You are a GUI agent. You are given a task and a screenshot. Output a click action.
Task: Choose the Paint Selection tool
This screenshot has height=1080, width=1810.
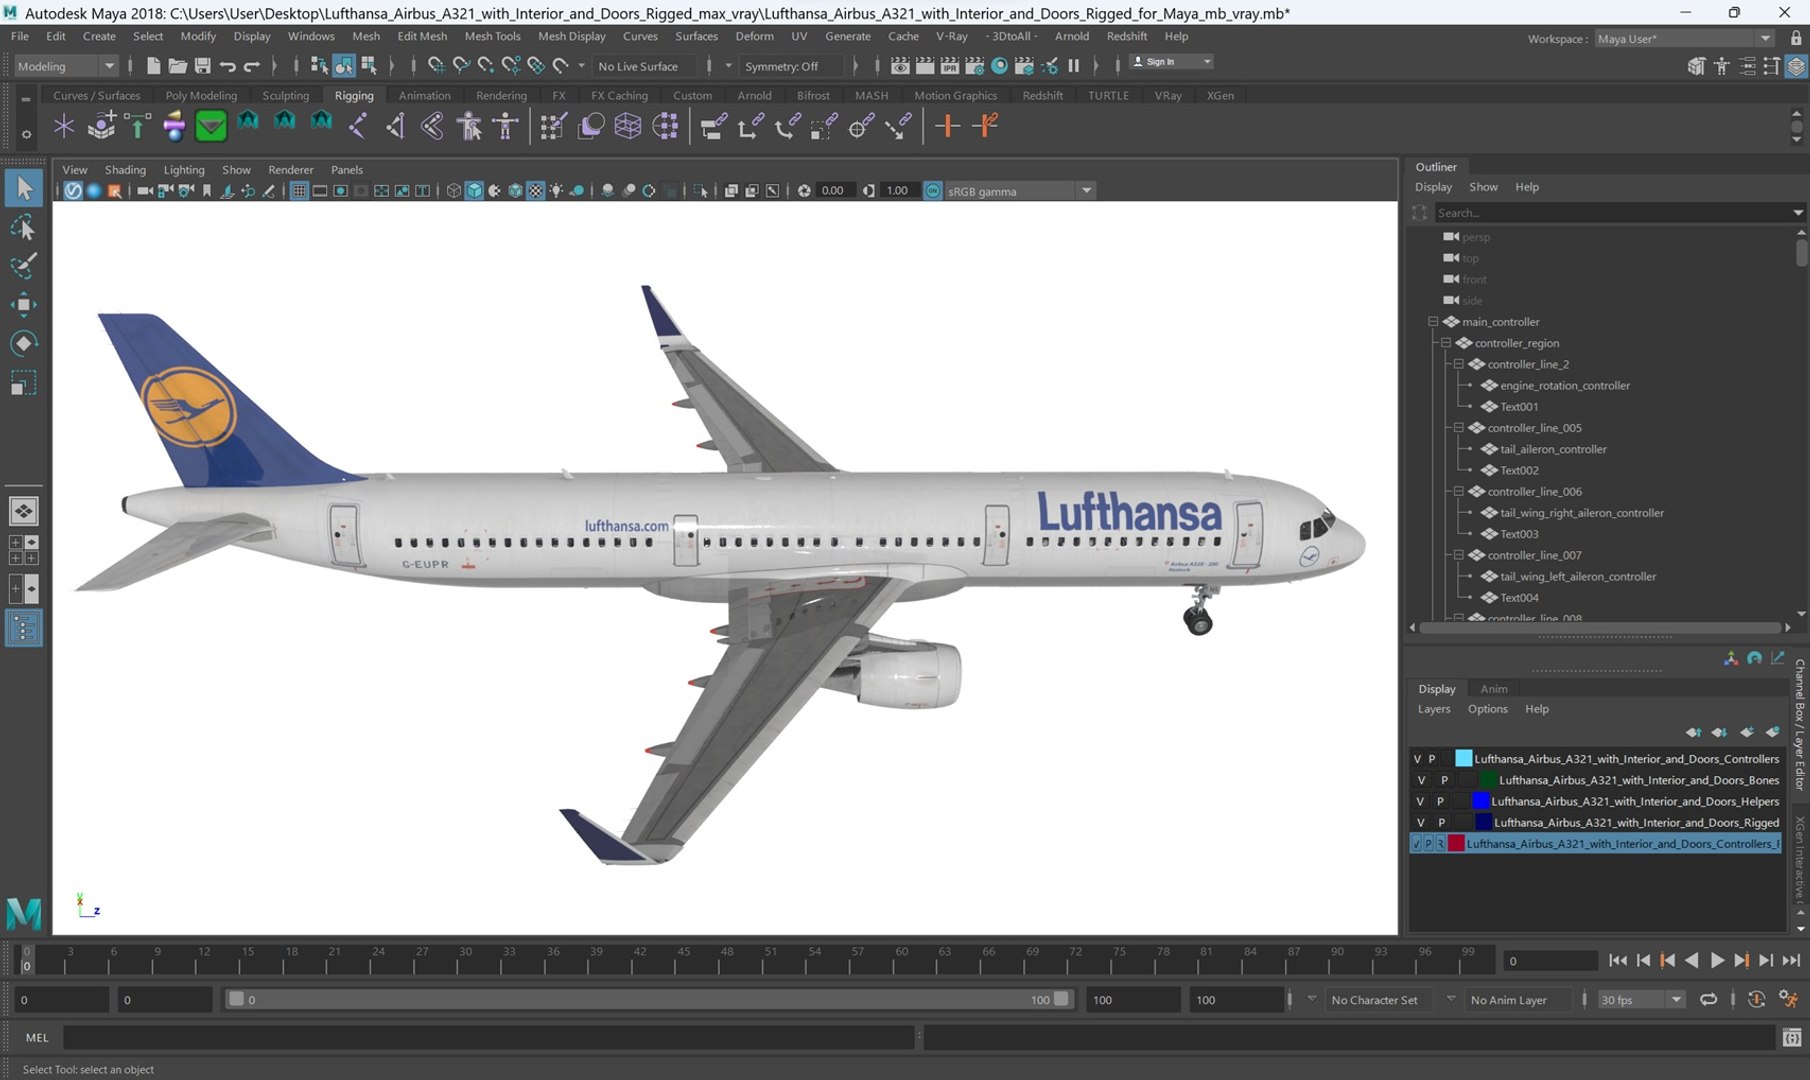(x=24, y=266)
